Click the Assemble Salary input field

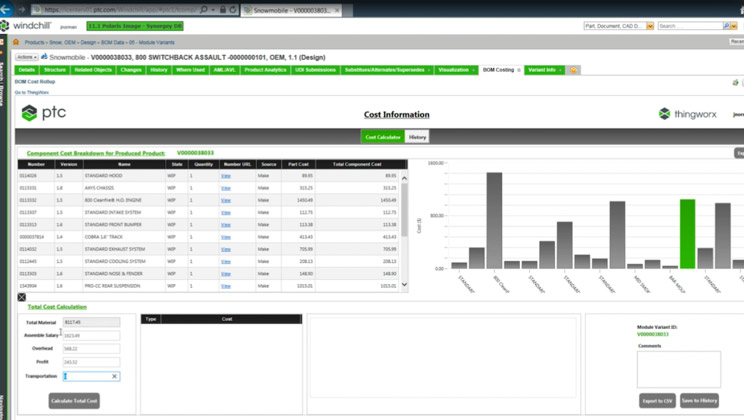(91, 336)
